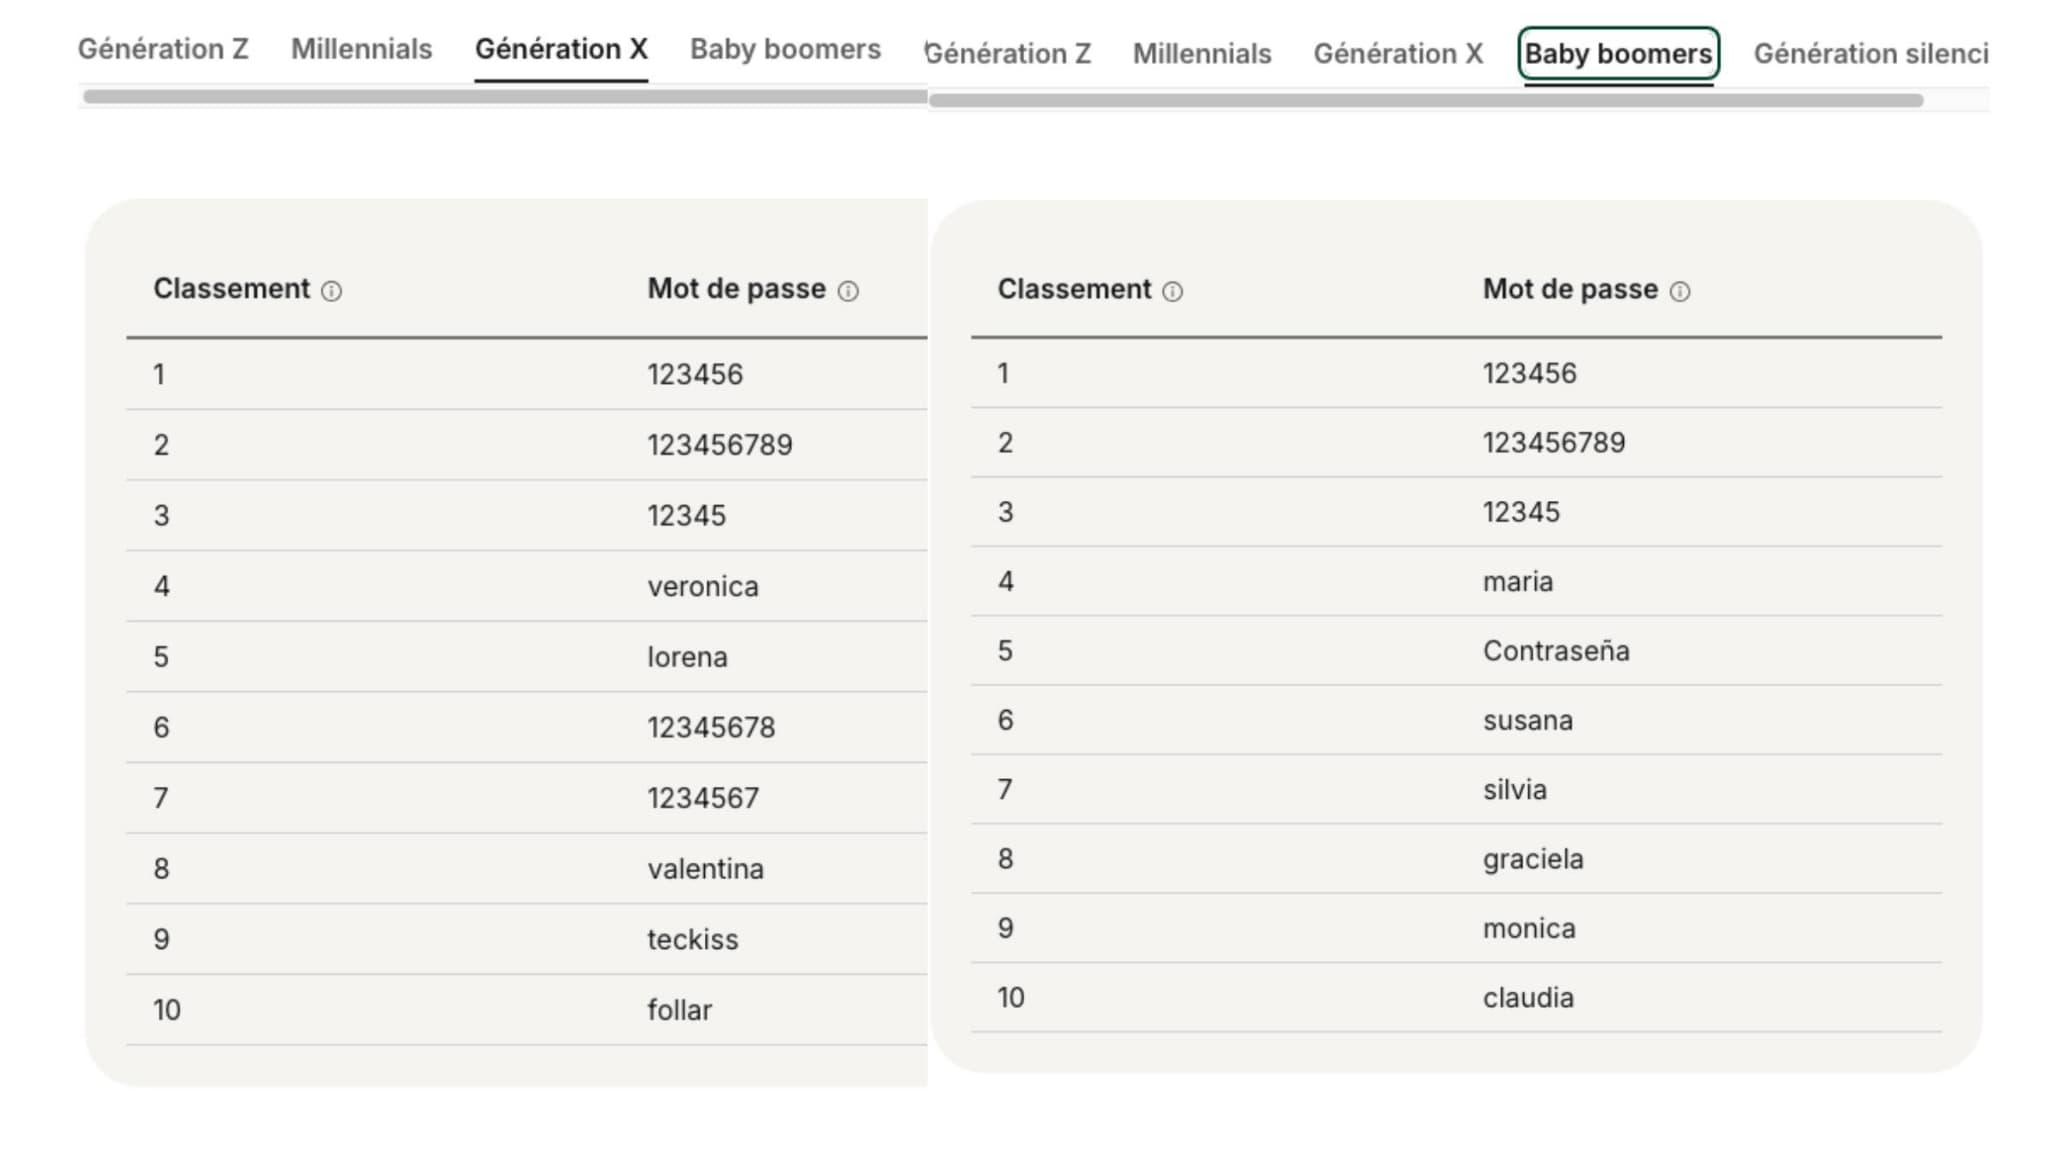Click the info icon next to left Mot de passe header
The width and height of the screenshot is (2048, 1152).
tap(847, 290)
